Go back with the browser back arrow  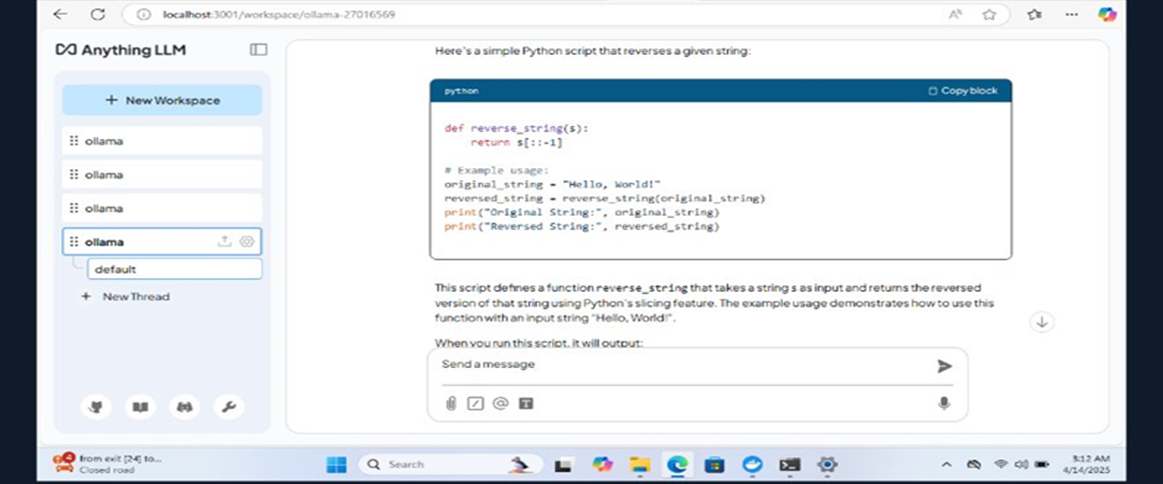(61, 14)
